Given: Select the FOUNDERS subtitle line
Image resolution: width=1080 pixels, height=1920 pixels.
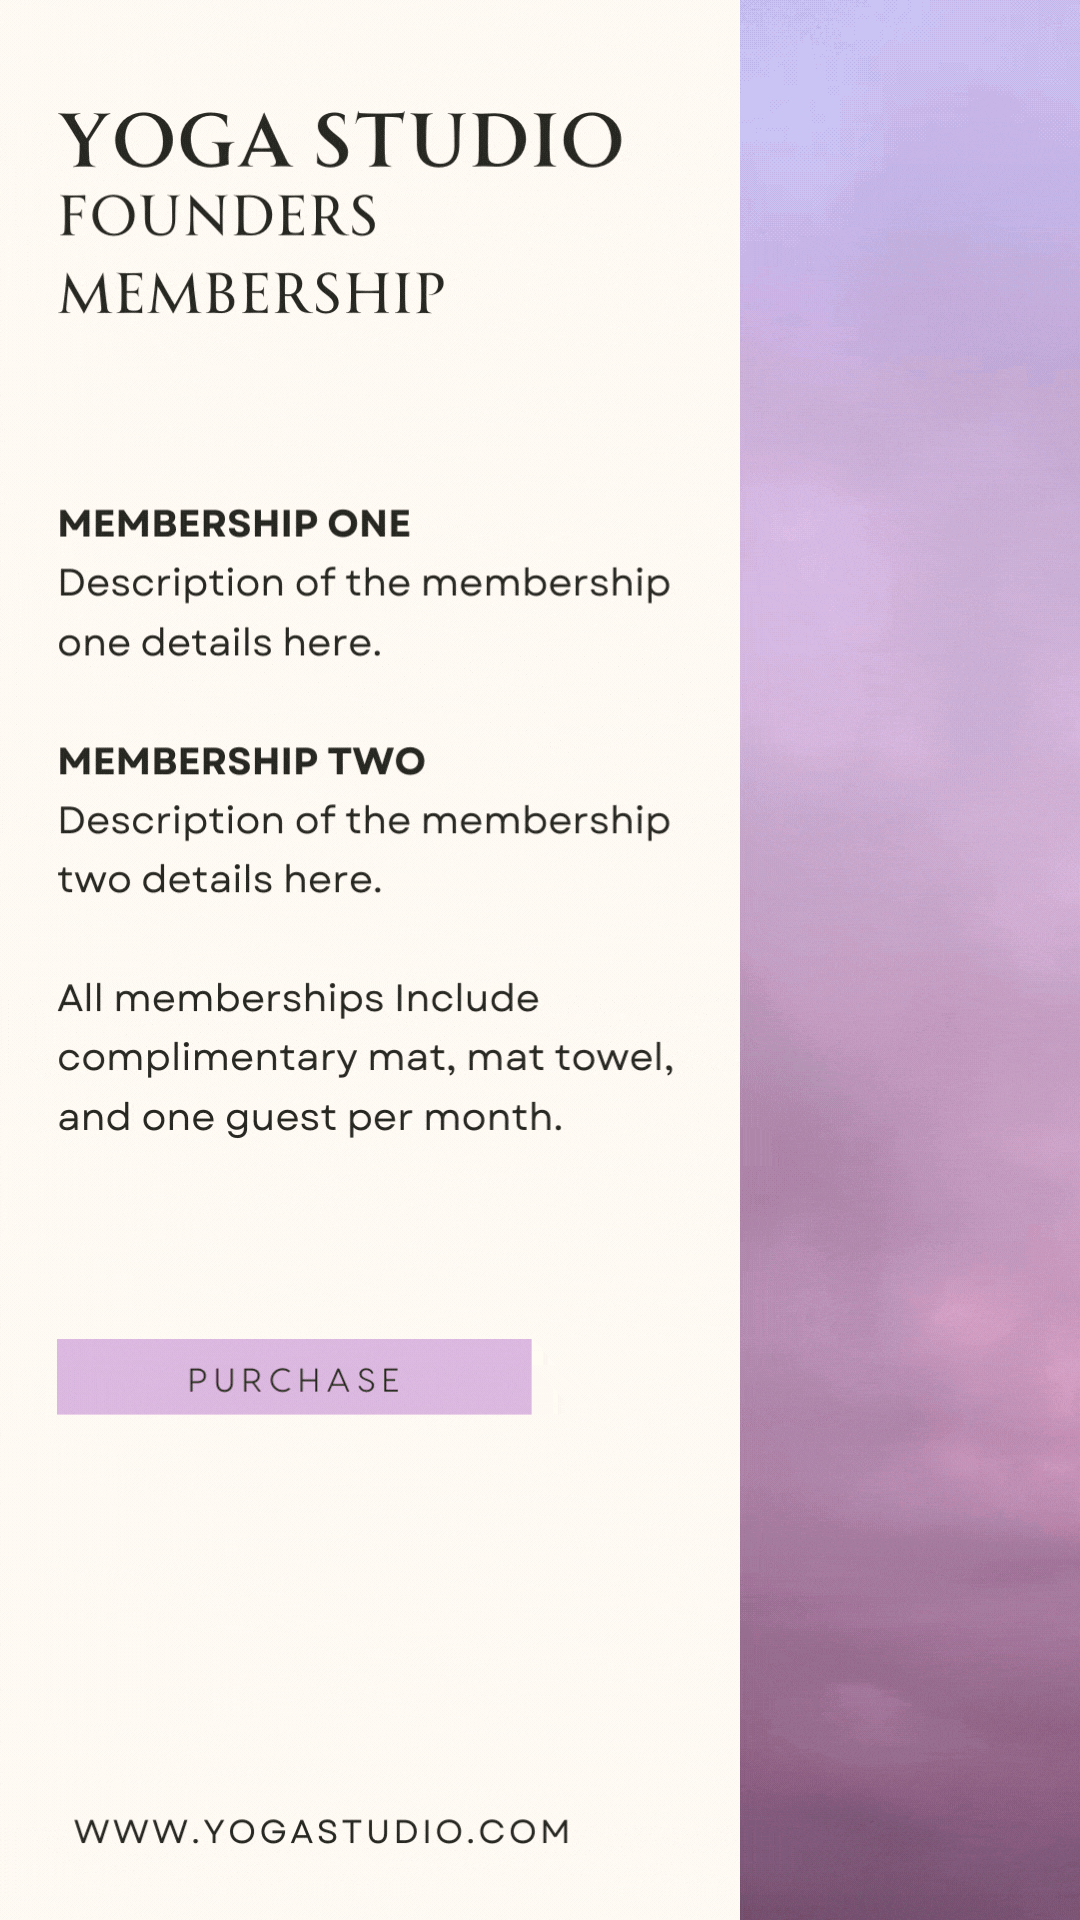Looking at the screenshot, I should coord(218,216).
